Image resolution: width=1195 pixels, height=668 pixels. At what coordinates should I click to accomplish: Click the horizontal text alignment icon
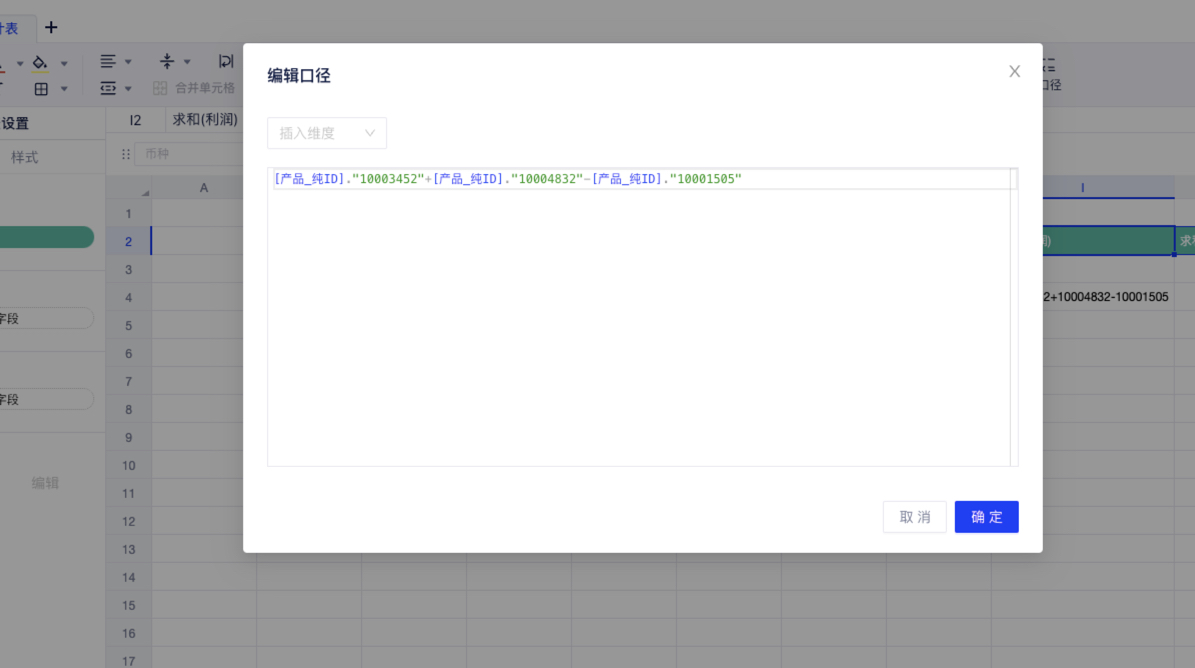[108, 62]
